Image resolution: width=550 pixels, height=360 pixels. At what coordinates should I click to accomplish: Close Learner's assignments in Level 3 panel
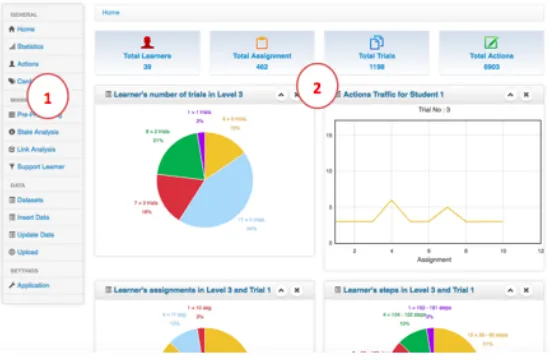(x=297, y=290)
